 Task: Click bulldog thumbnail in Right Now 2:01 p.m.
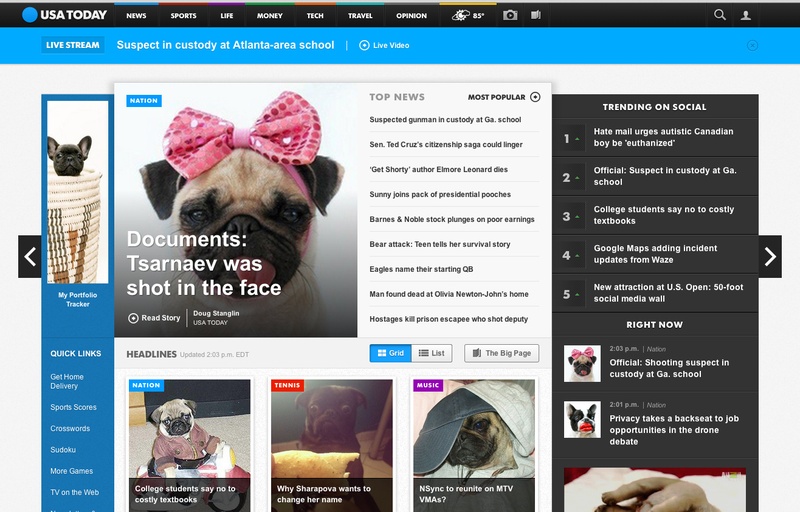pyautogui.click(x=582, y=420)
